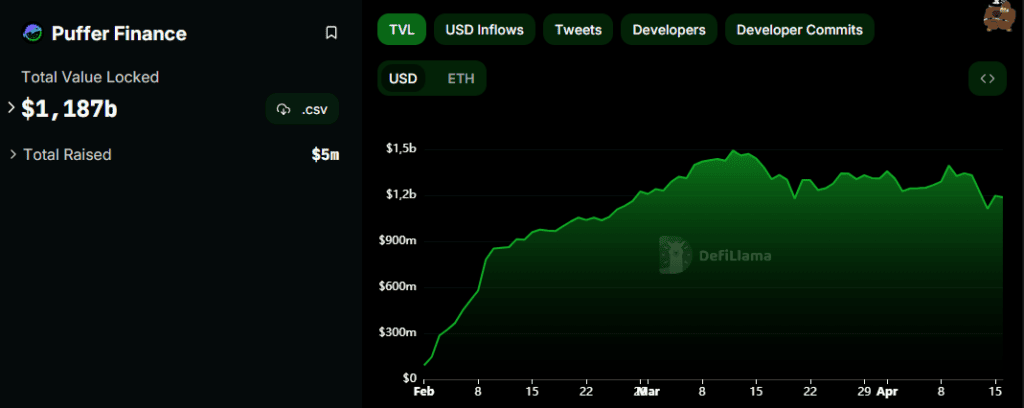Image resolution: width=1024 pixels, height=408 pixels.
Task: Click the cloud download icon
Action: pyautogui.click(x=283, y=109)
